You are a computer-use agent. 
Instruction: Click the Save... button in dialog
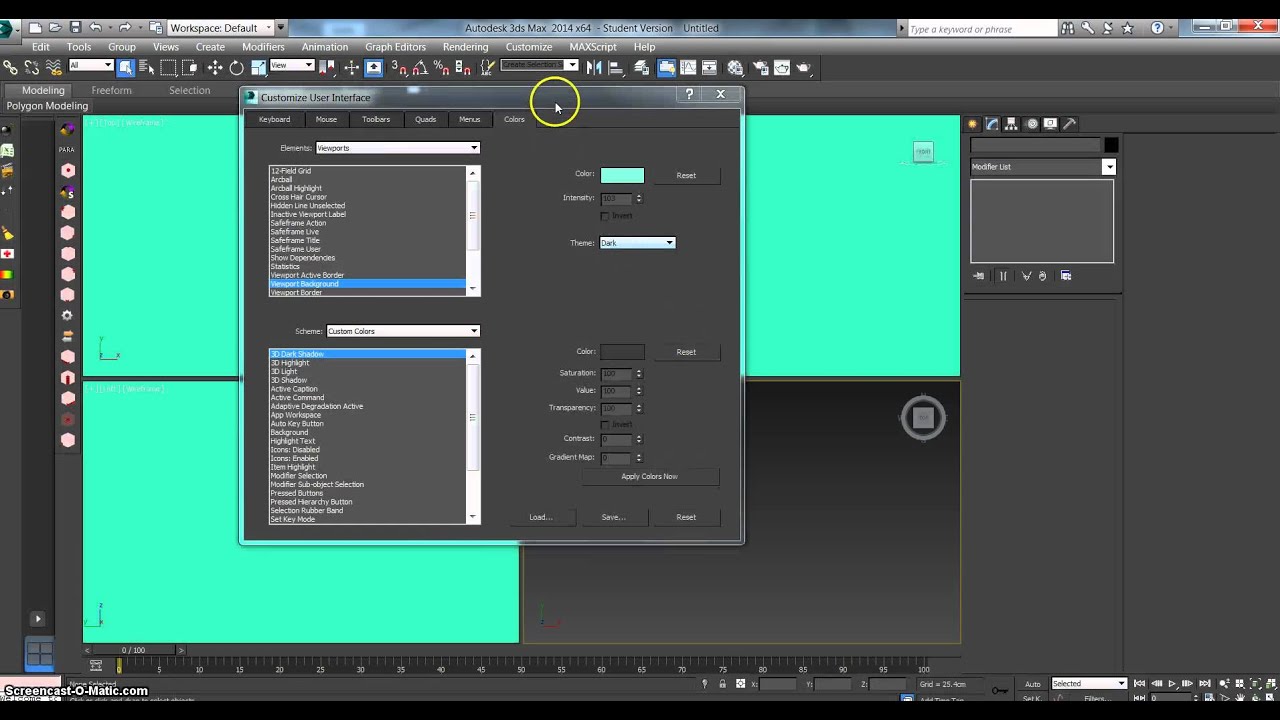[613, 517]
